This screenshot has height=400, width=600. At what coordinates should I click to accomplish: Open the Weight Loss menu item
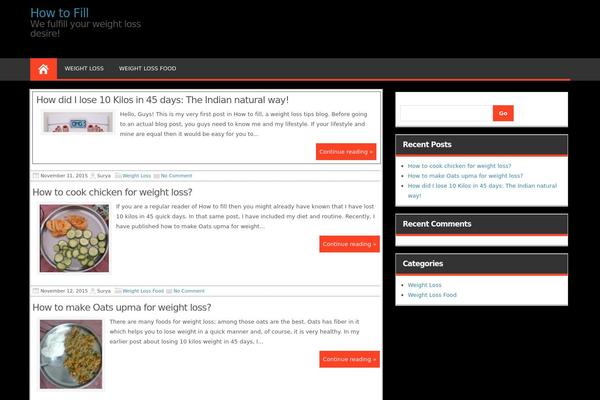click(84, 69)
